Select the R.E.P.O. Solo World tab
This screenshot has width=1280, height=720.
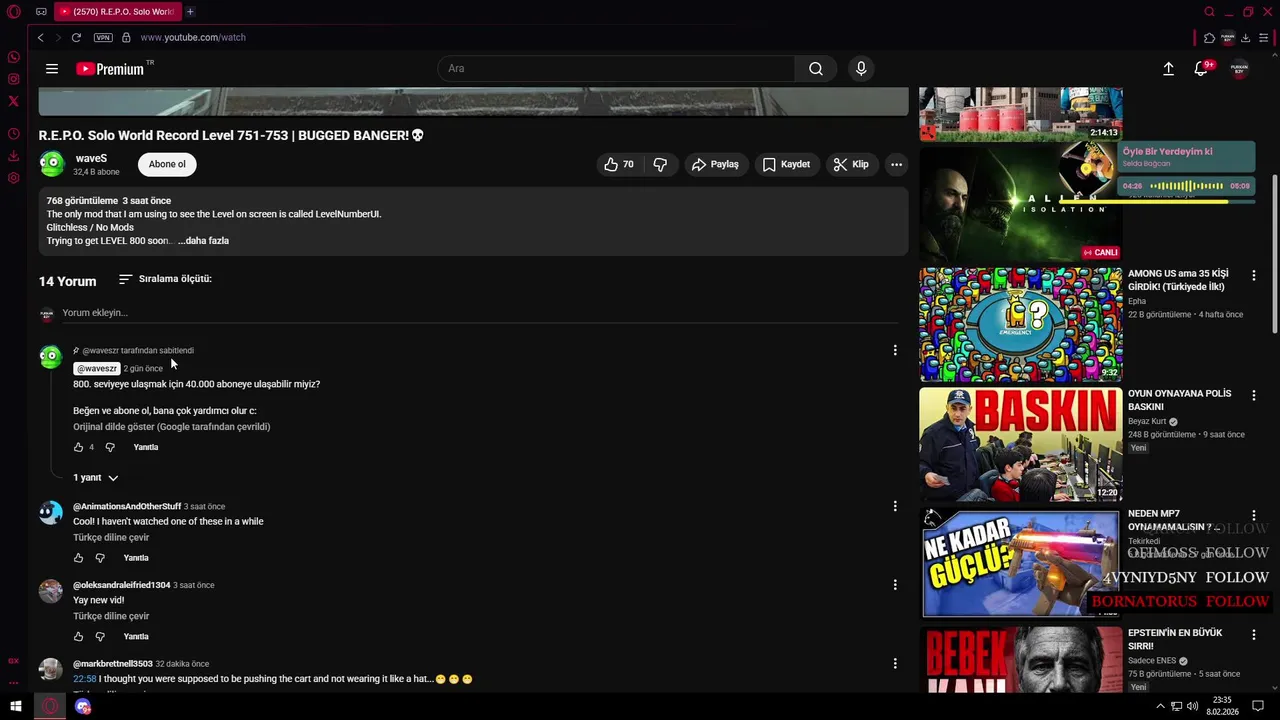click(x=117, y=12)
